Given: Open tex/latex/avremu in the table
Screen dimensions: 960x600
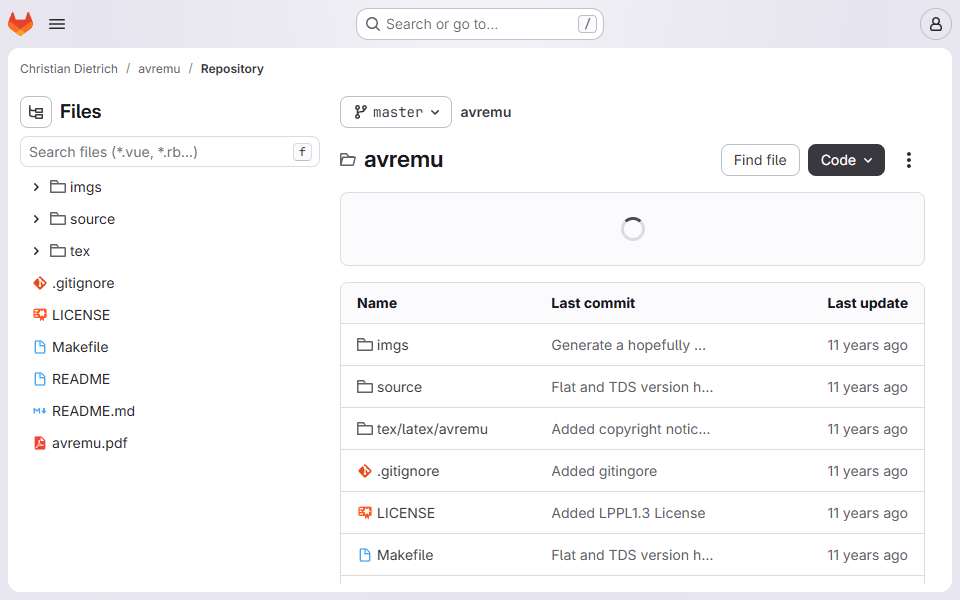Looking at the screenshot, I should click(x=432, y=429).
